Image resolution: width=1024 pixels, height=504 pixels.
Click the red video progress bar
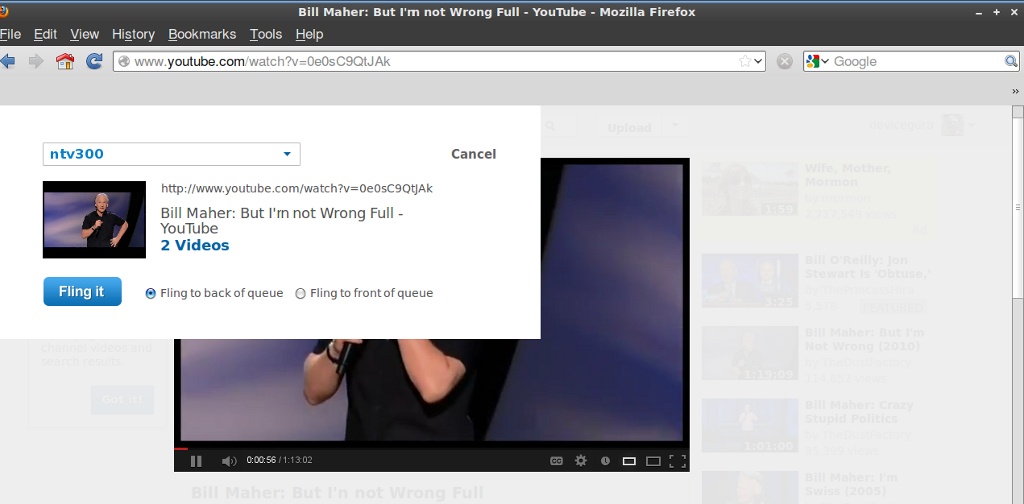[181, 448]
